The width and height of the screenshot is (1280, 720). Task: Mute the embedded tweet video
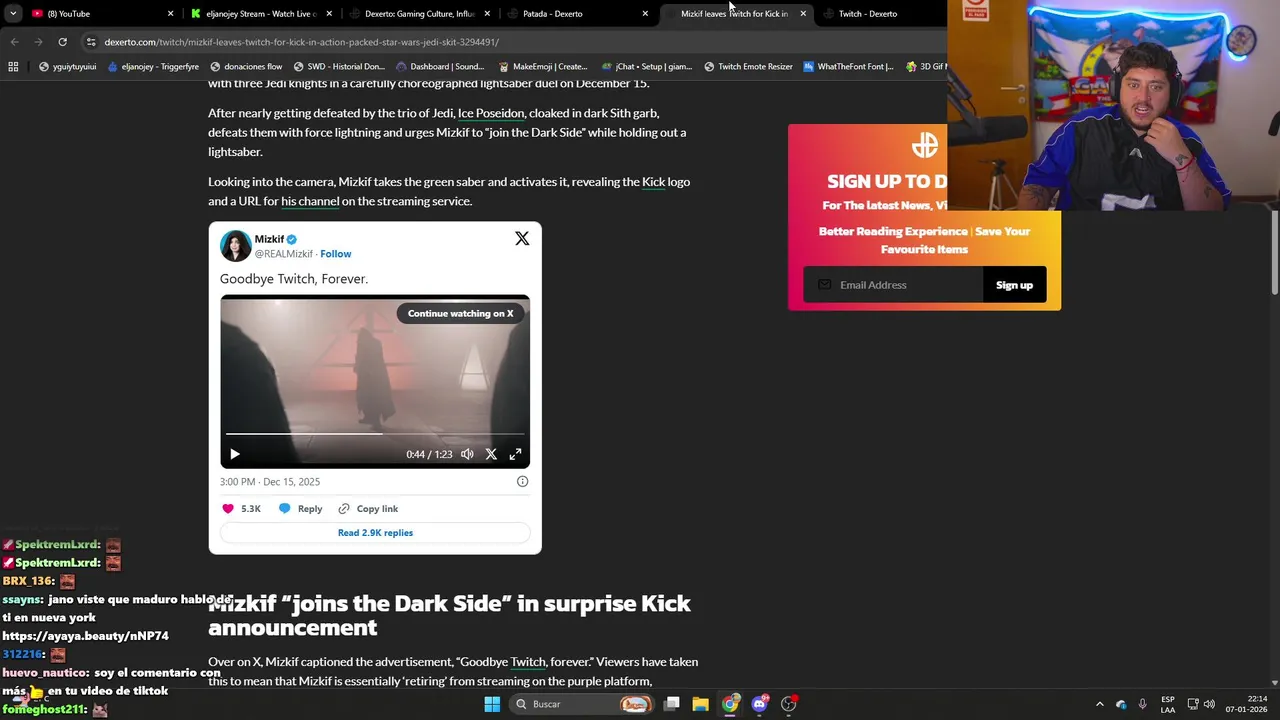[x=467, y=454]
